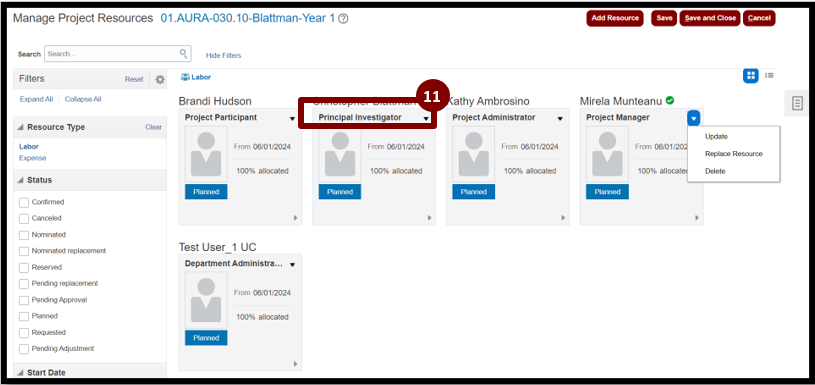Click Test User_1 UC's avatar image

[x=206, y=300]
